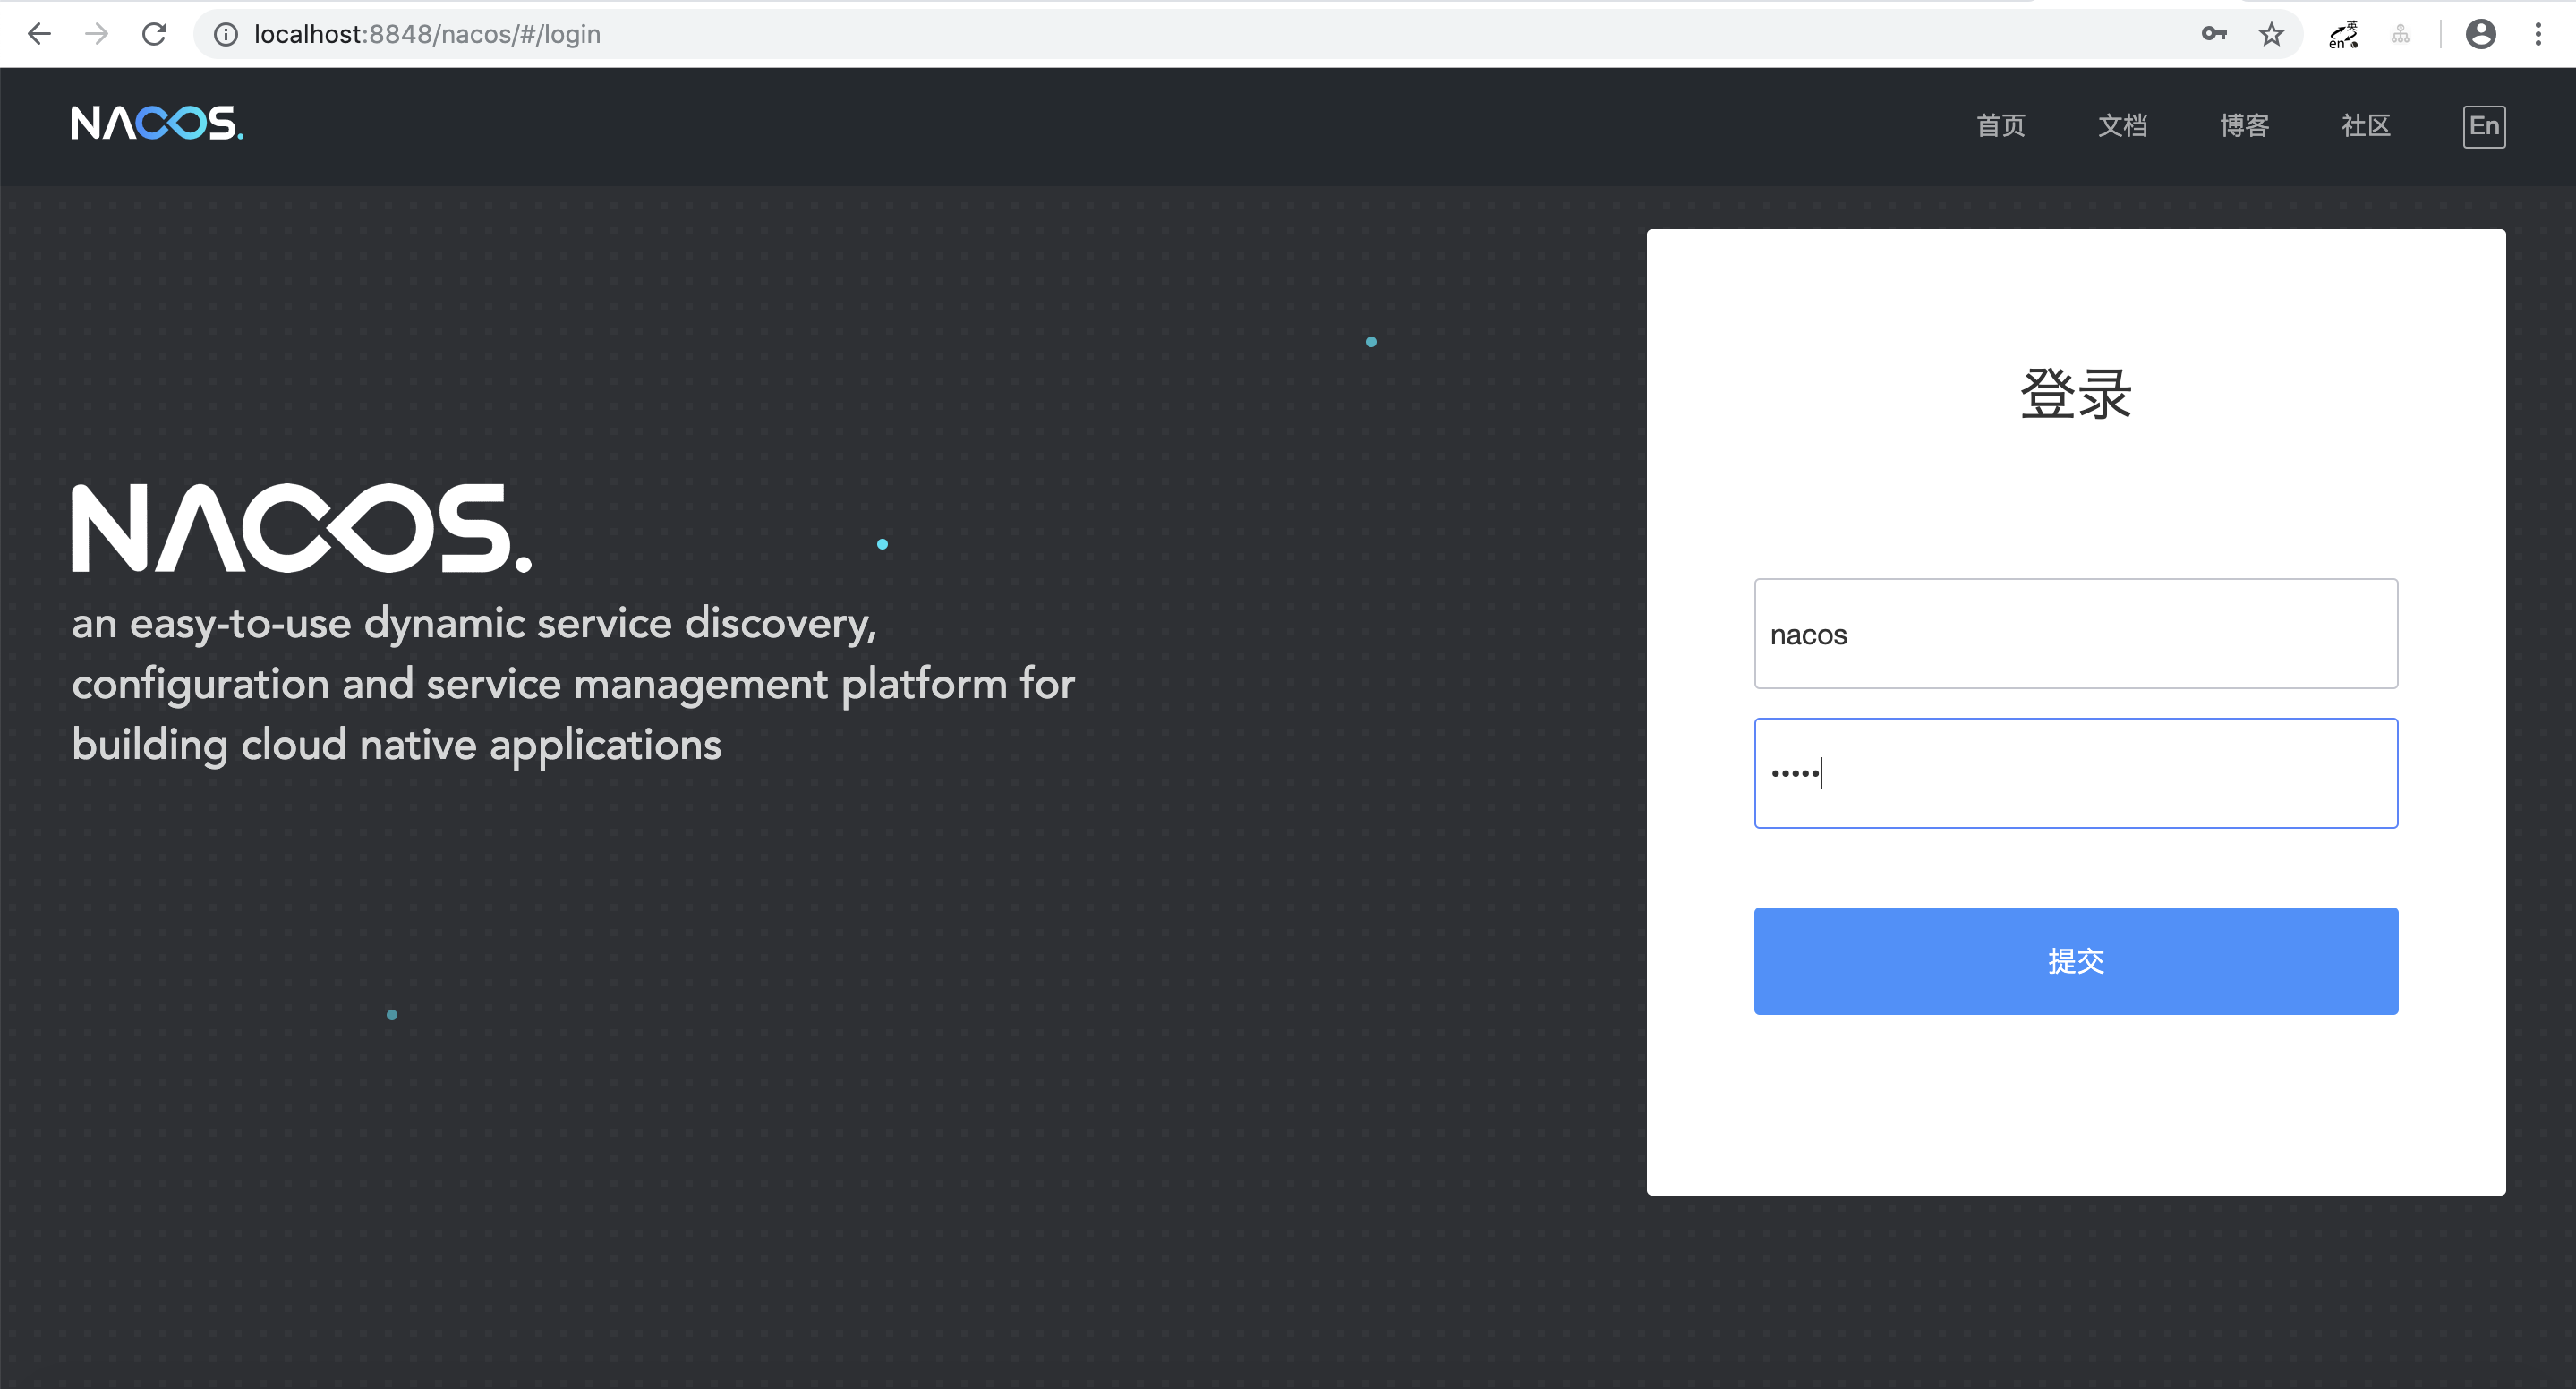
Task: Open Chrome's three-dot menu
Action: (2538, 34)
